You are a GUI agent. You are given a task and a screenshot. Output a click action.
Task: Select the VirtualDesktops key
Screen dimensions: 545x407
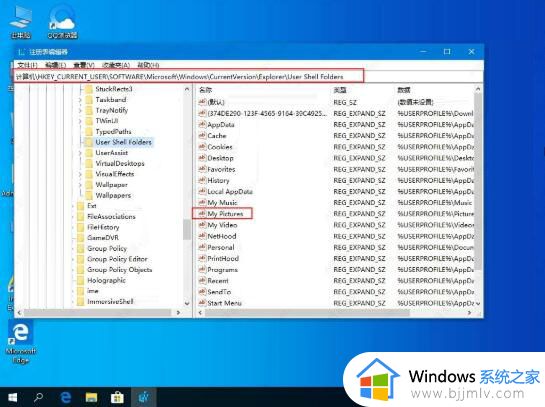(120, 163)
